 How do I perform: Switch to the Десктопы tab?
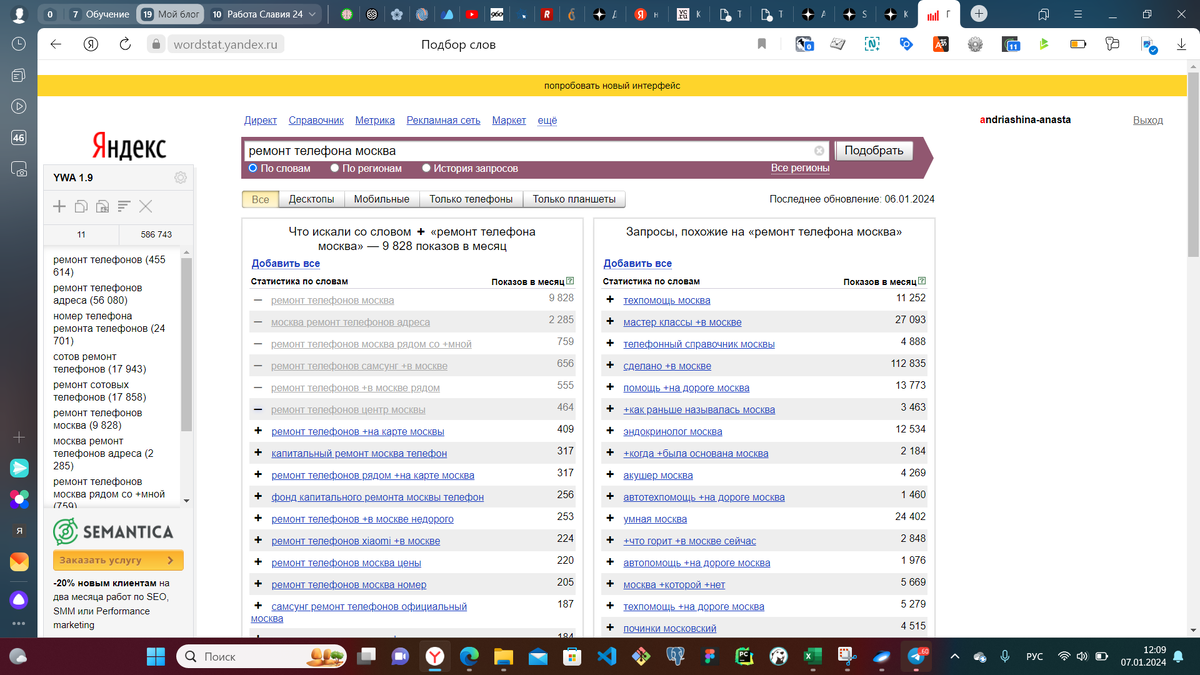tap(310, 199)
